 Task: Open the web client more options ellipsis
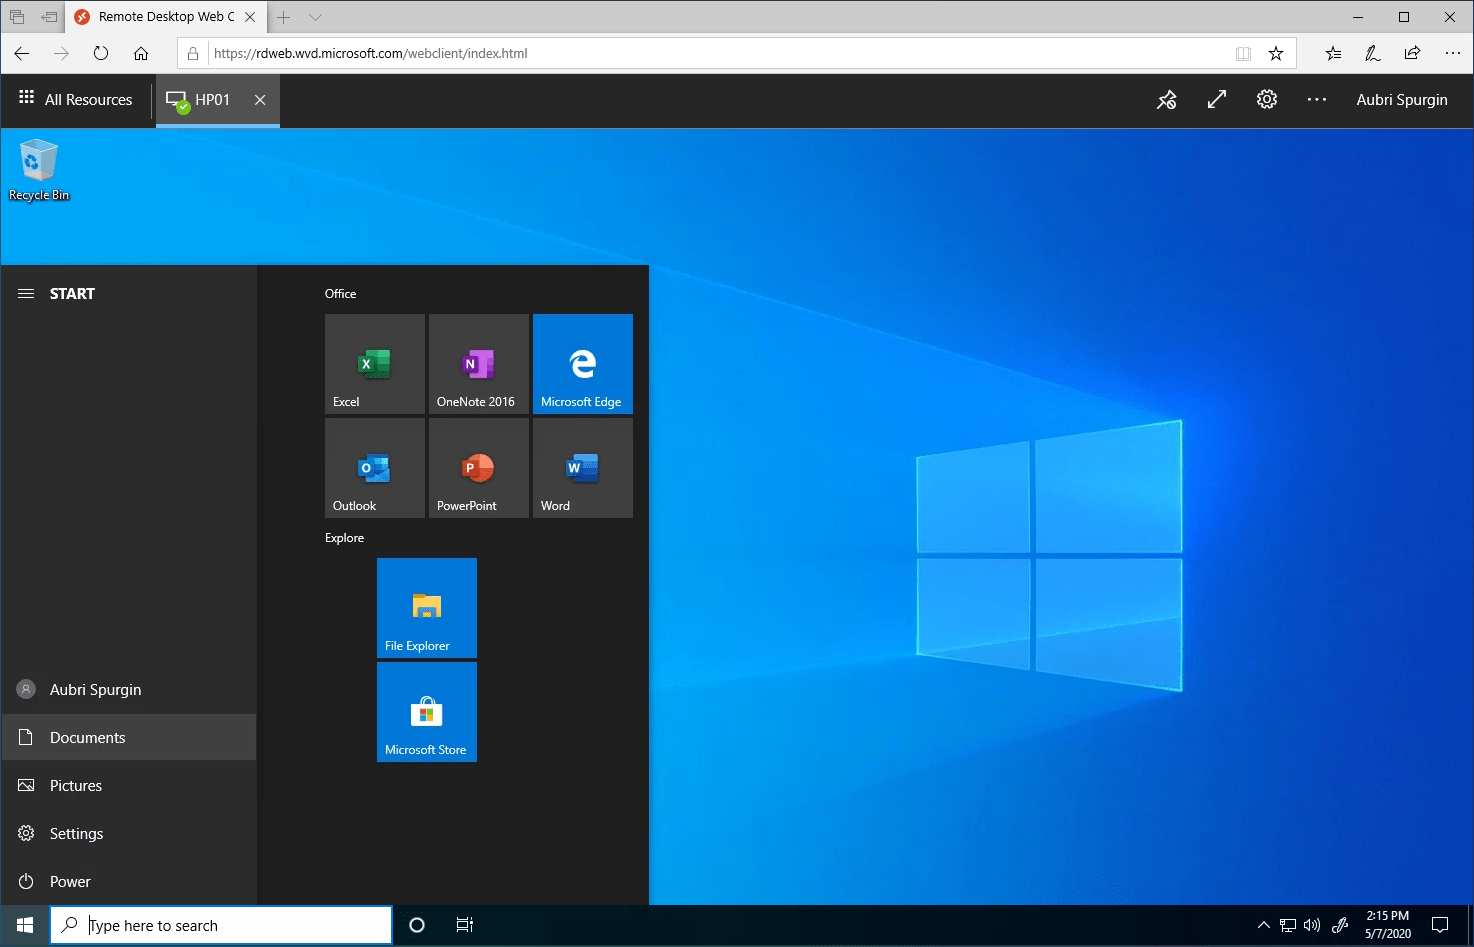pyautogui.click(x=1317, y=100)
